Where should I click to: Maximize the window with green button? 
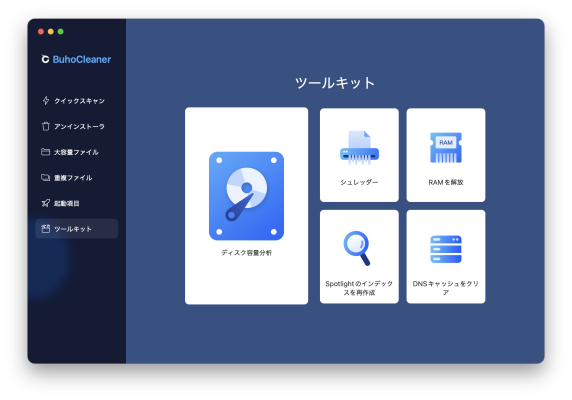pyautogui.click(x=61, y=32)
